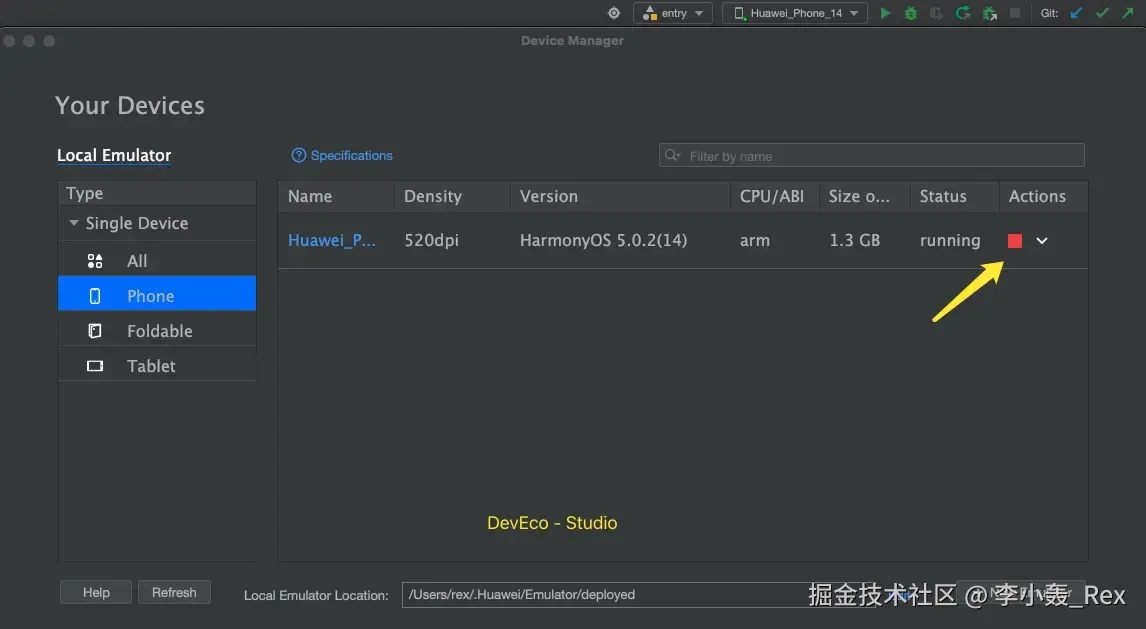Click the locate target icon in the toolbar
Screen dimensions: 1146x629
(614, 13)
